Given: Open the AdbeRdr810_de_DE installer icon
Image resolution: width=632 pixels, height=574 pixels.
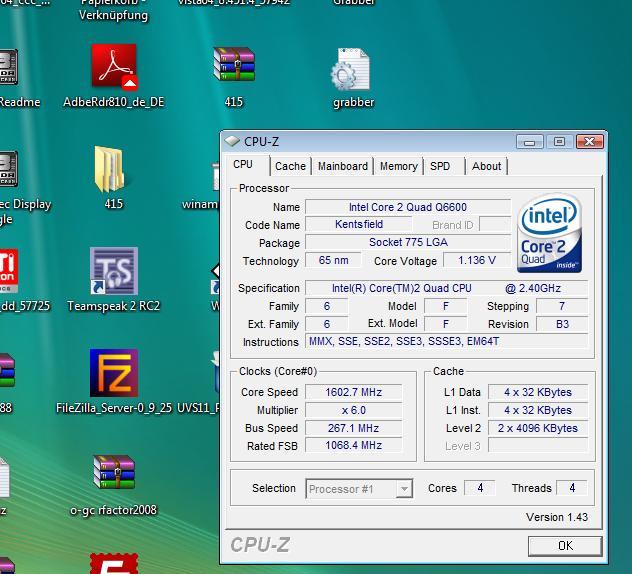Looking at the screenshot, I should pyautogui.click(x=113, y=68).
